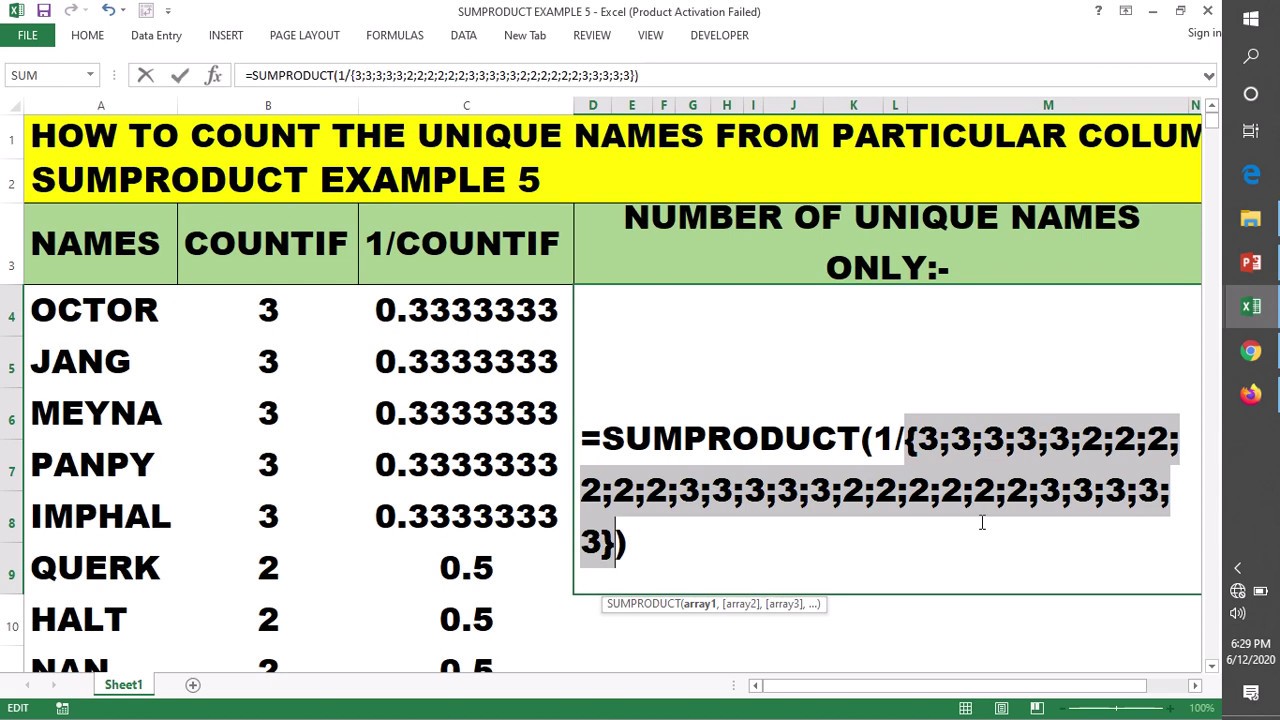Switch to Page Layout view icon
1280x720 pixels.
pyautogui.click(x=1001, y=708)
